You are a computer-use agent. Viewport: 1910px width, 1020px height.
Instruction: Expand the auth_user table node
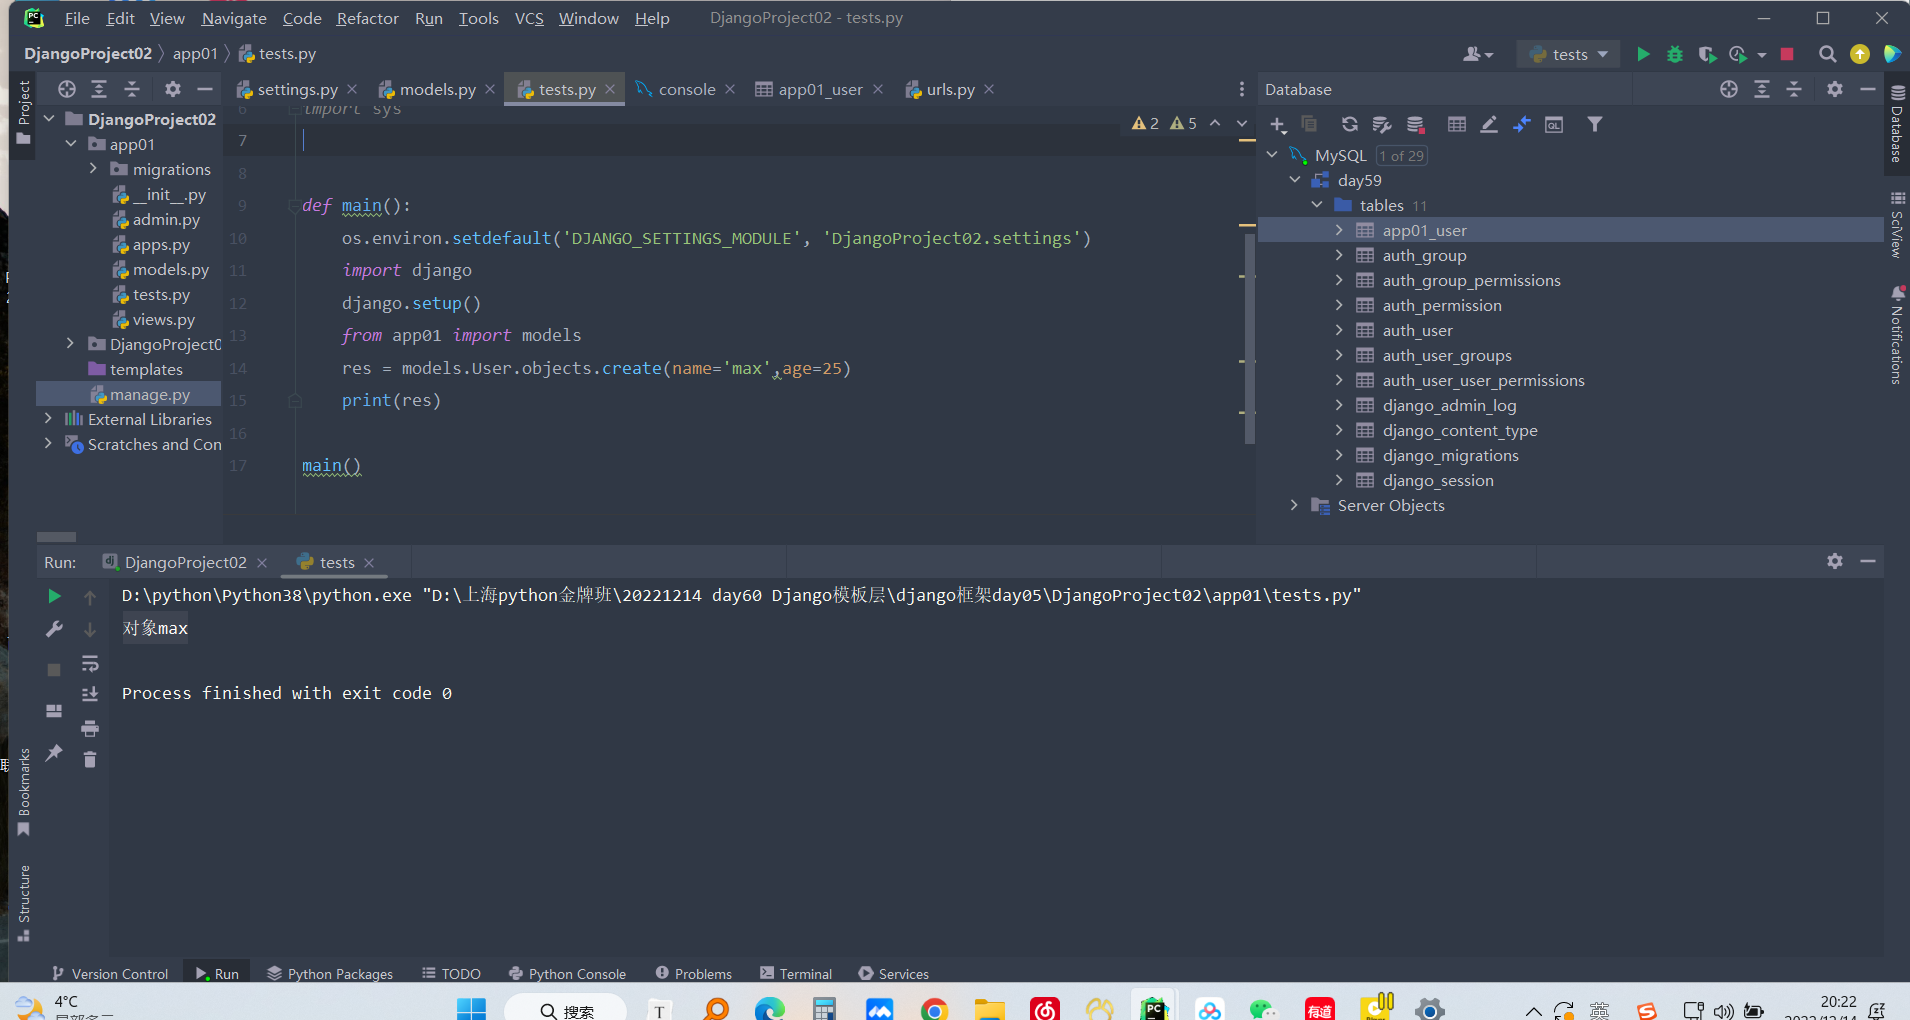click(1339, 330)
